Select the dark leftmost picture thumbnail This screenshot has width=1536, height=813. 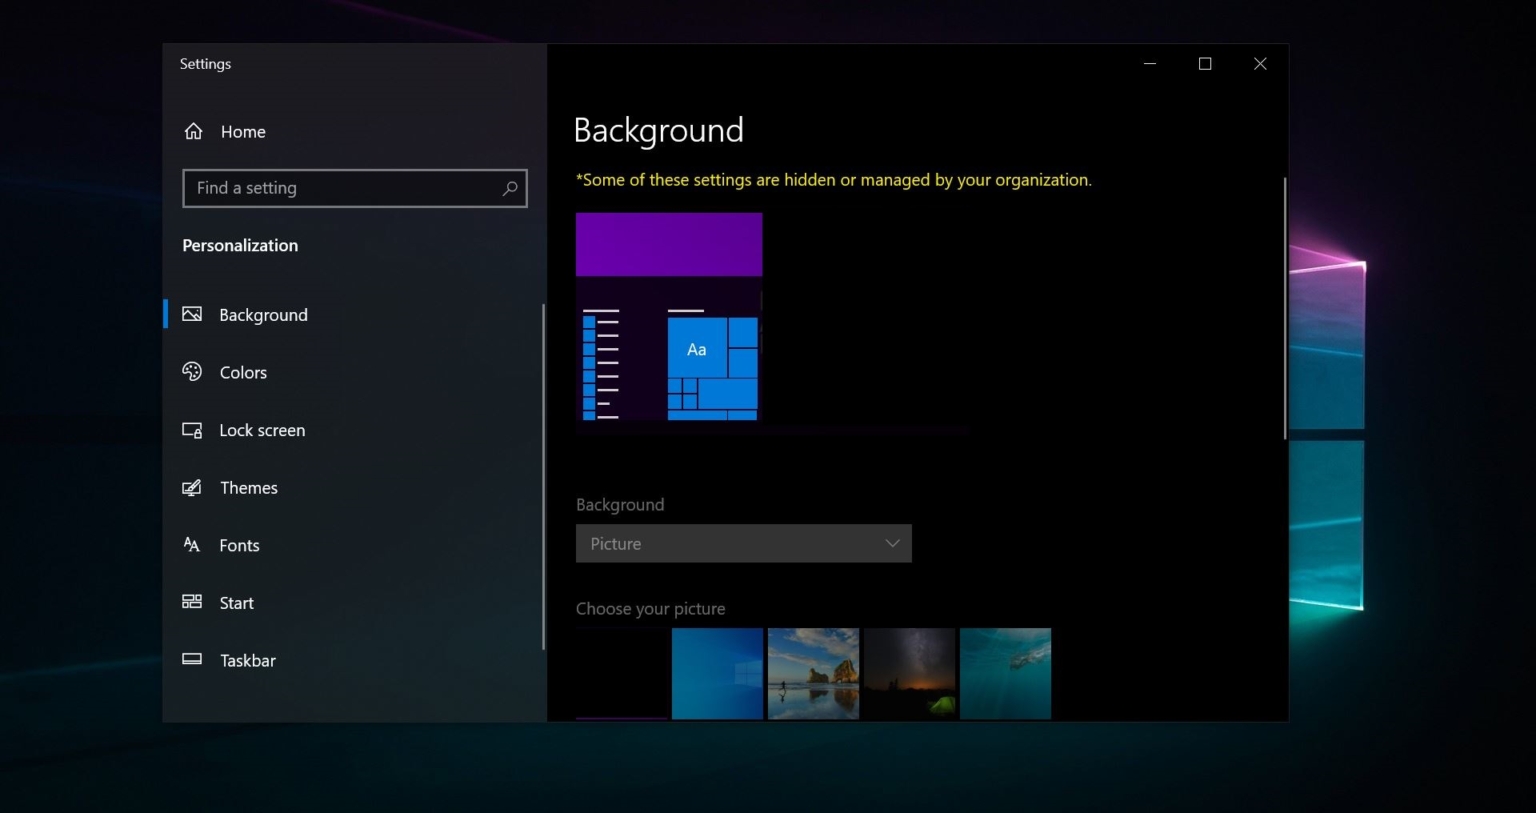click(621, 673)
